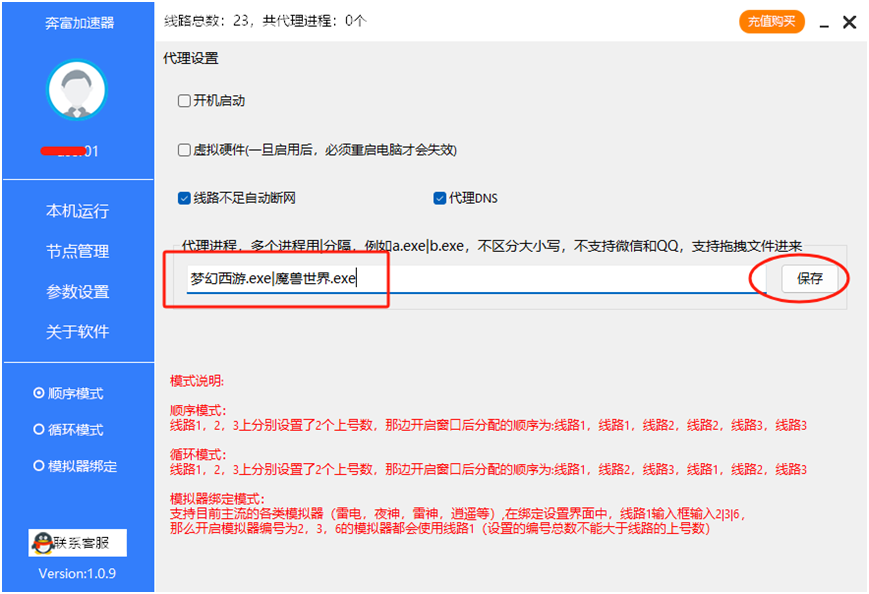Screen dimensions: 869x594
Task: Toggle the 虚拟硬件 checkbox
Action: (184, 150)
